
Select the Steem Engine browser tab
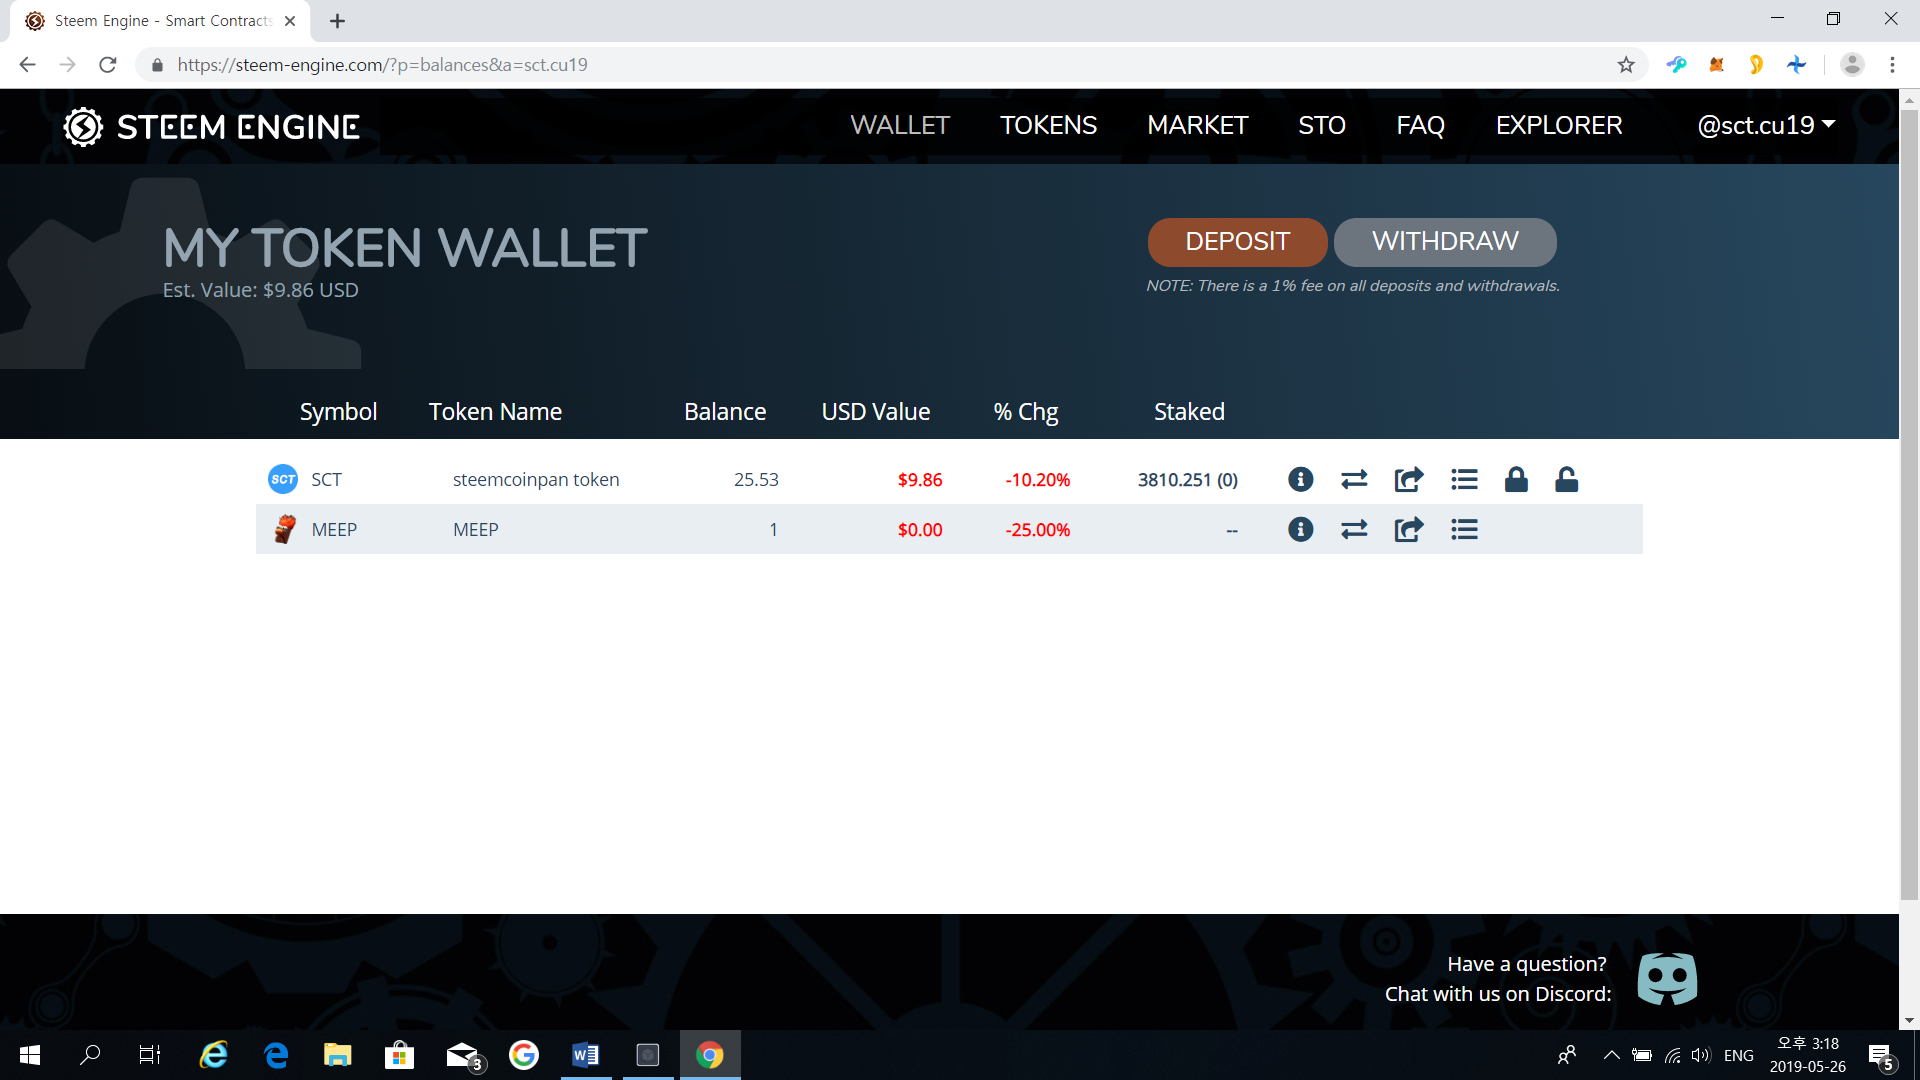[x=160, y=21]
